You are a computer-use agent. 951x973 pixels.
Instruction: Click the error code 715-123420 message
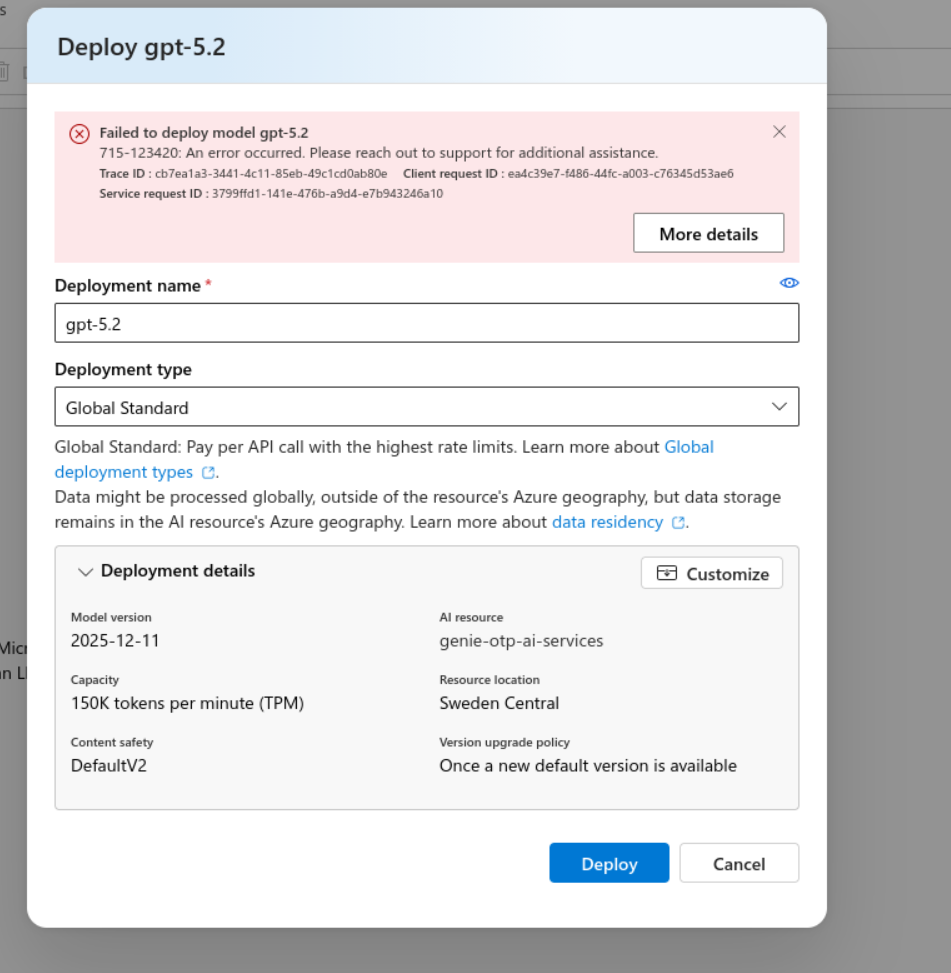378,153
